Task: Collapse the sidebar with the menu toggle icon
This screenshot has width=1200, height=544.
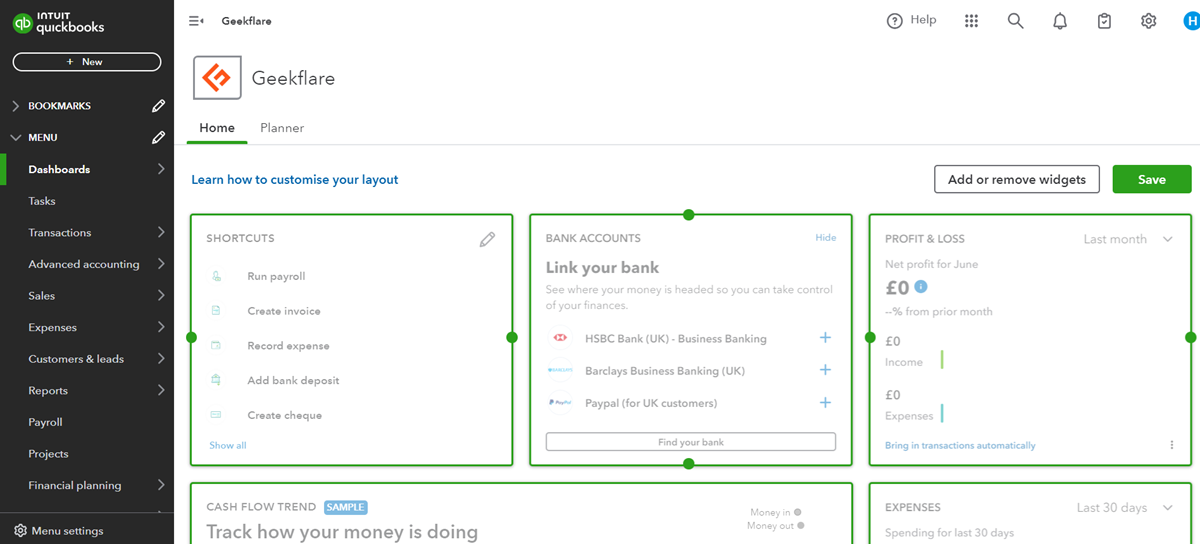Action: coord(196,21)
